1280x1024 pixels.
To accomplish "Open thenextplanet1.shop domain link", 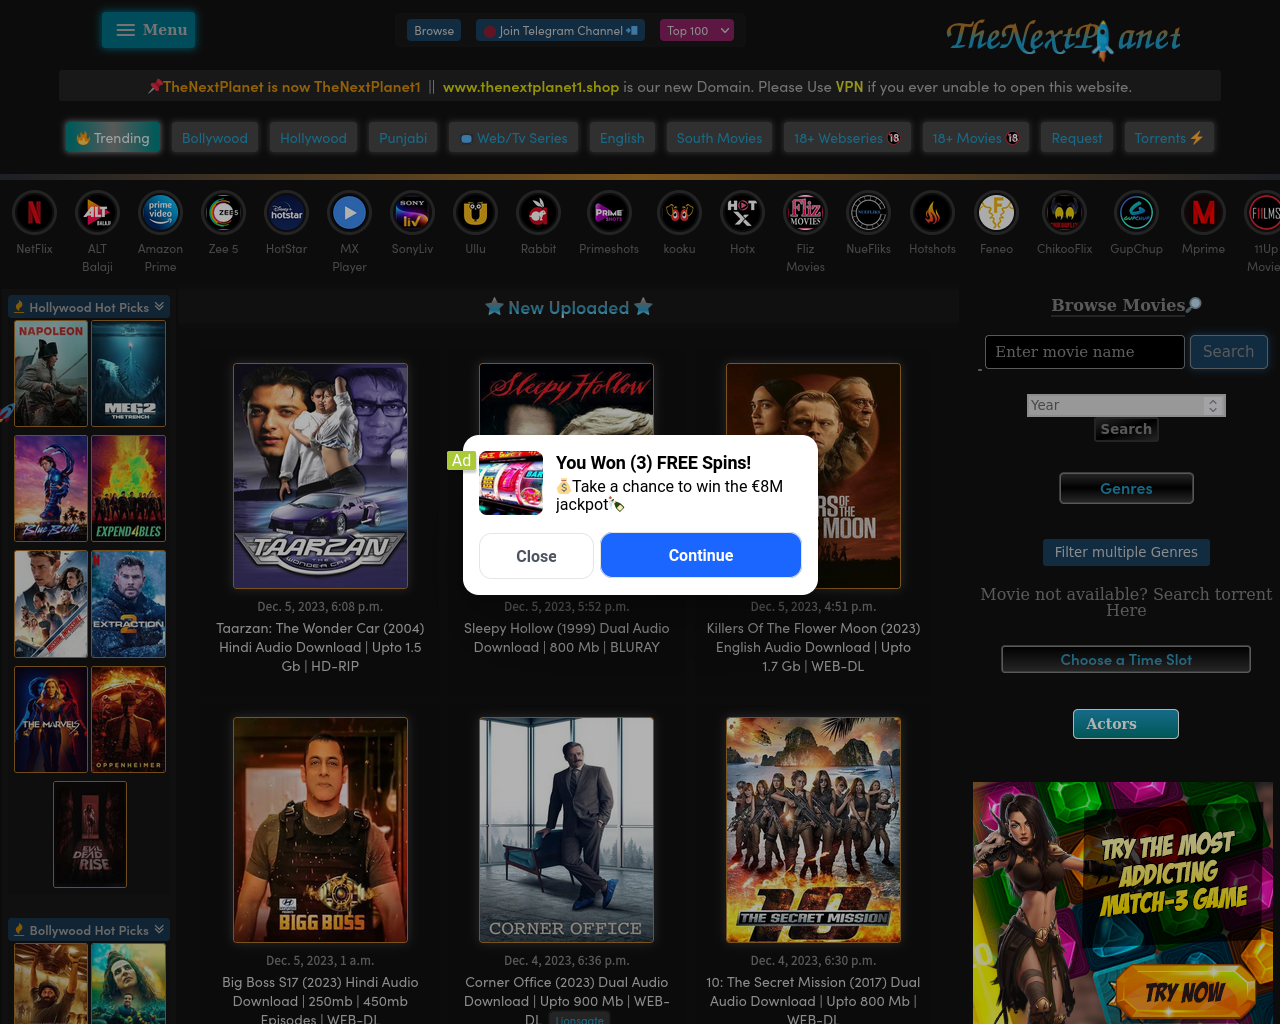I will pos(531,87).
